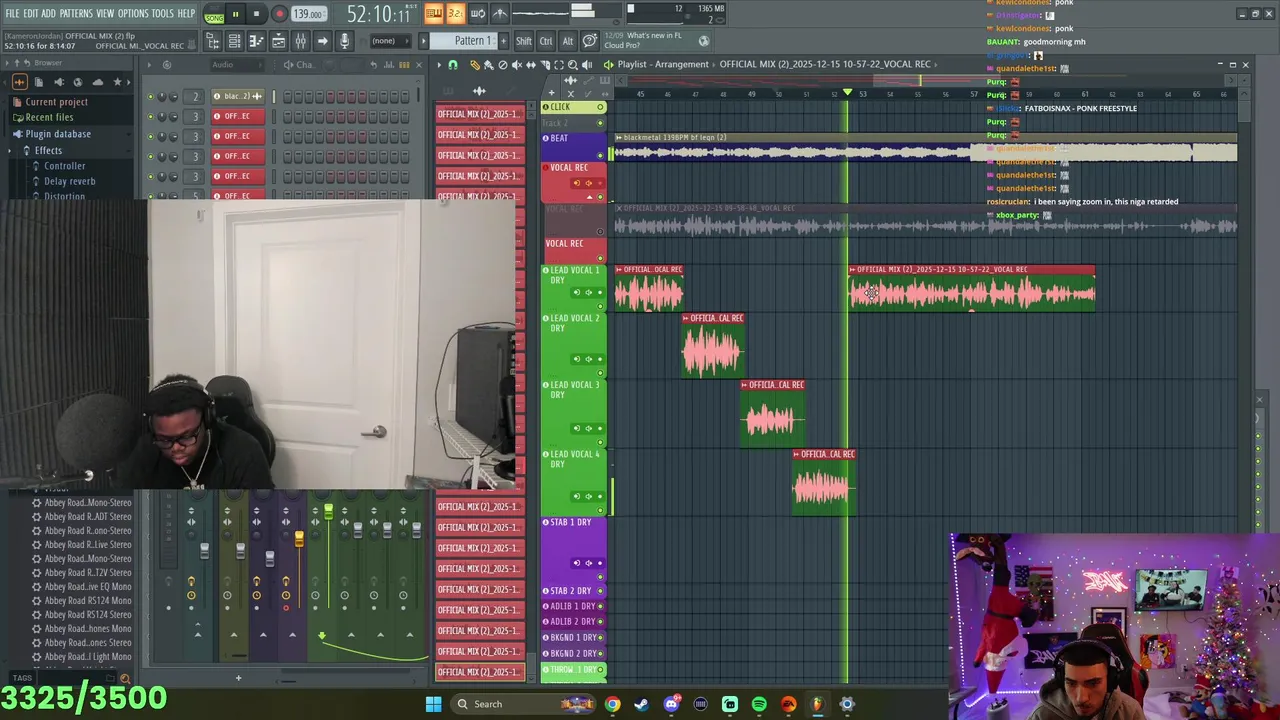Image resolution: width=1280 pixels, height=720 pixels.
Task: Select the Paint brush tool in Playlist
Action: 489,65
